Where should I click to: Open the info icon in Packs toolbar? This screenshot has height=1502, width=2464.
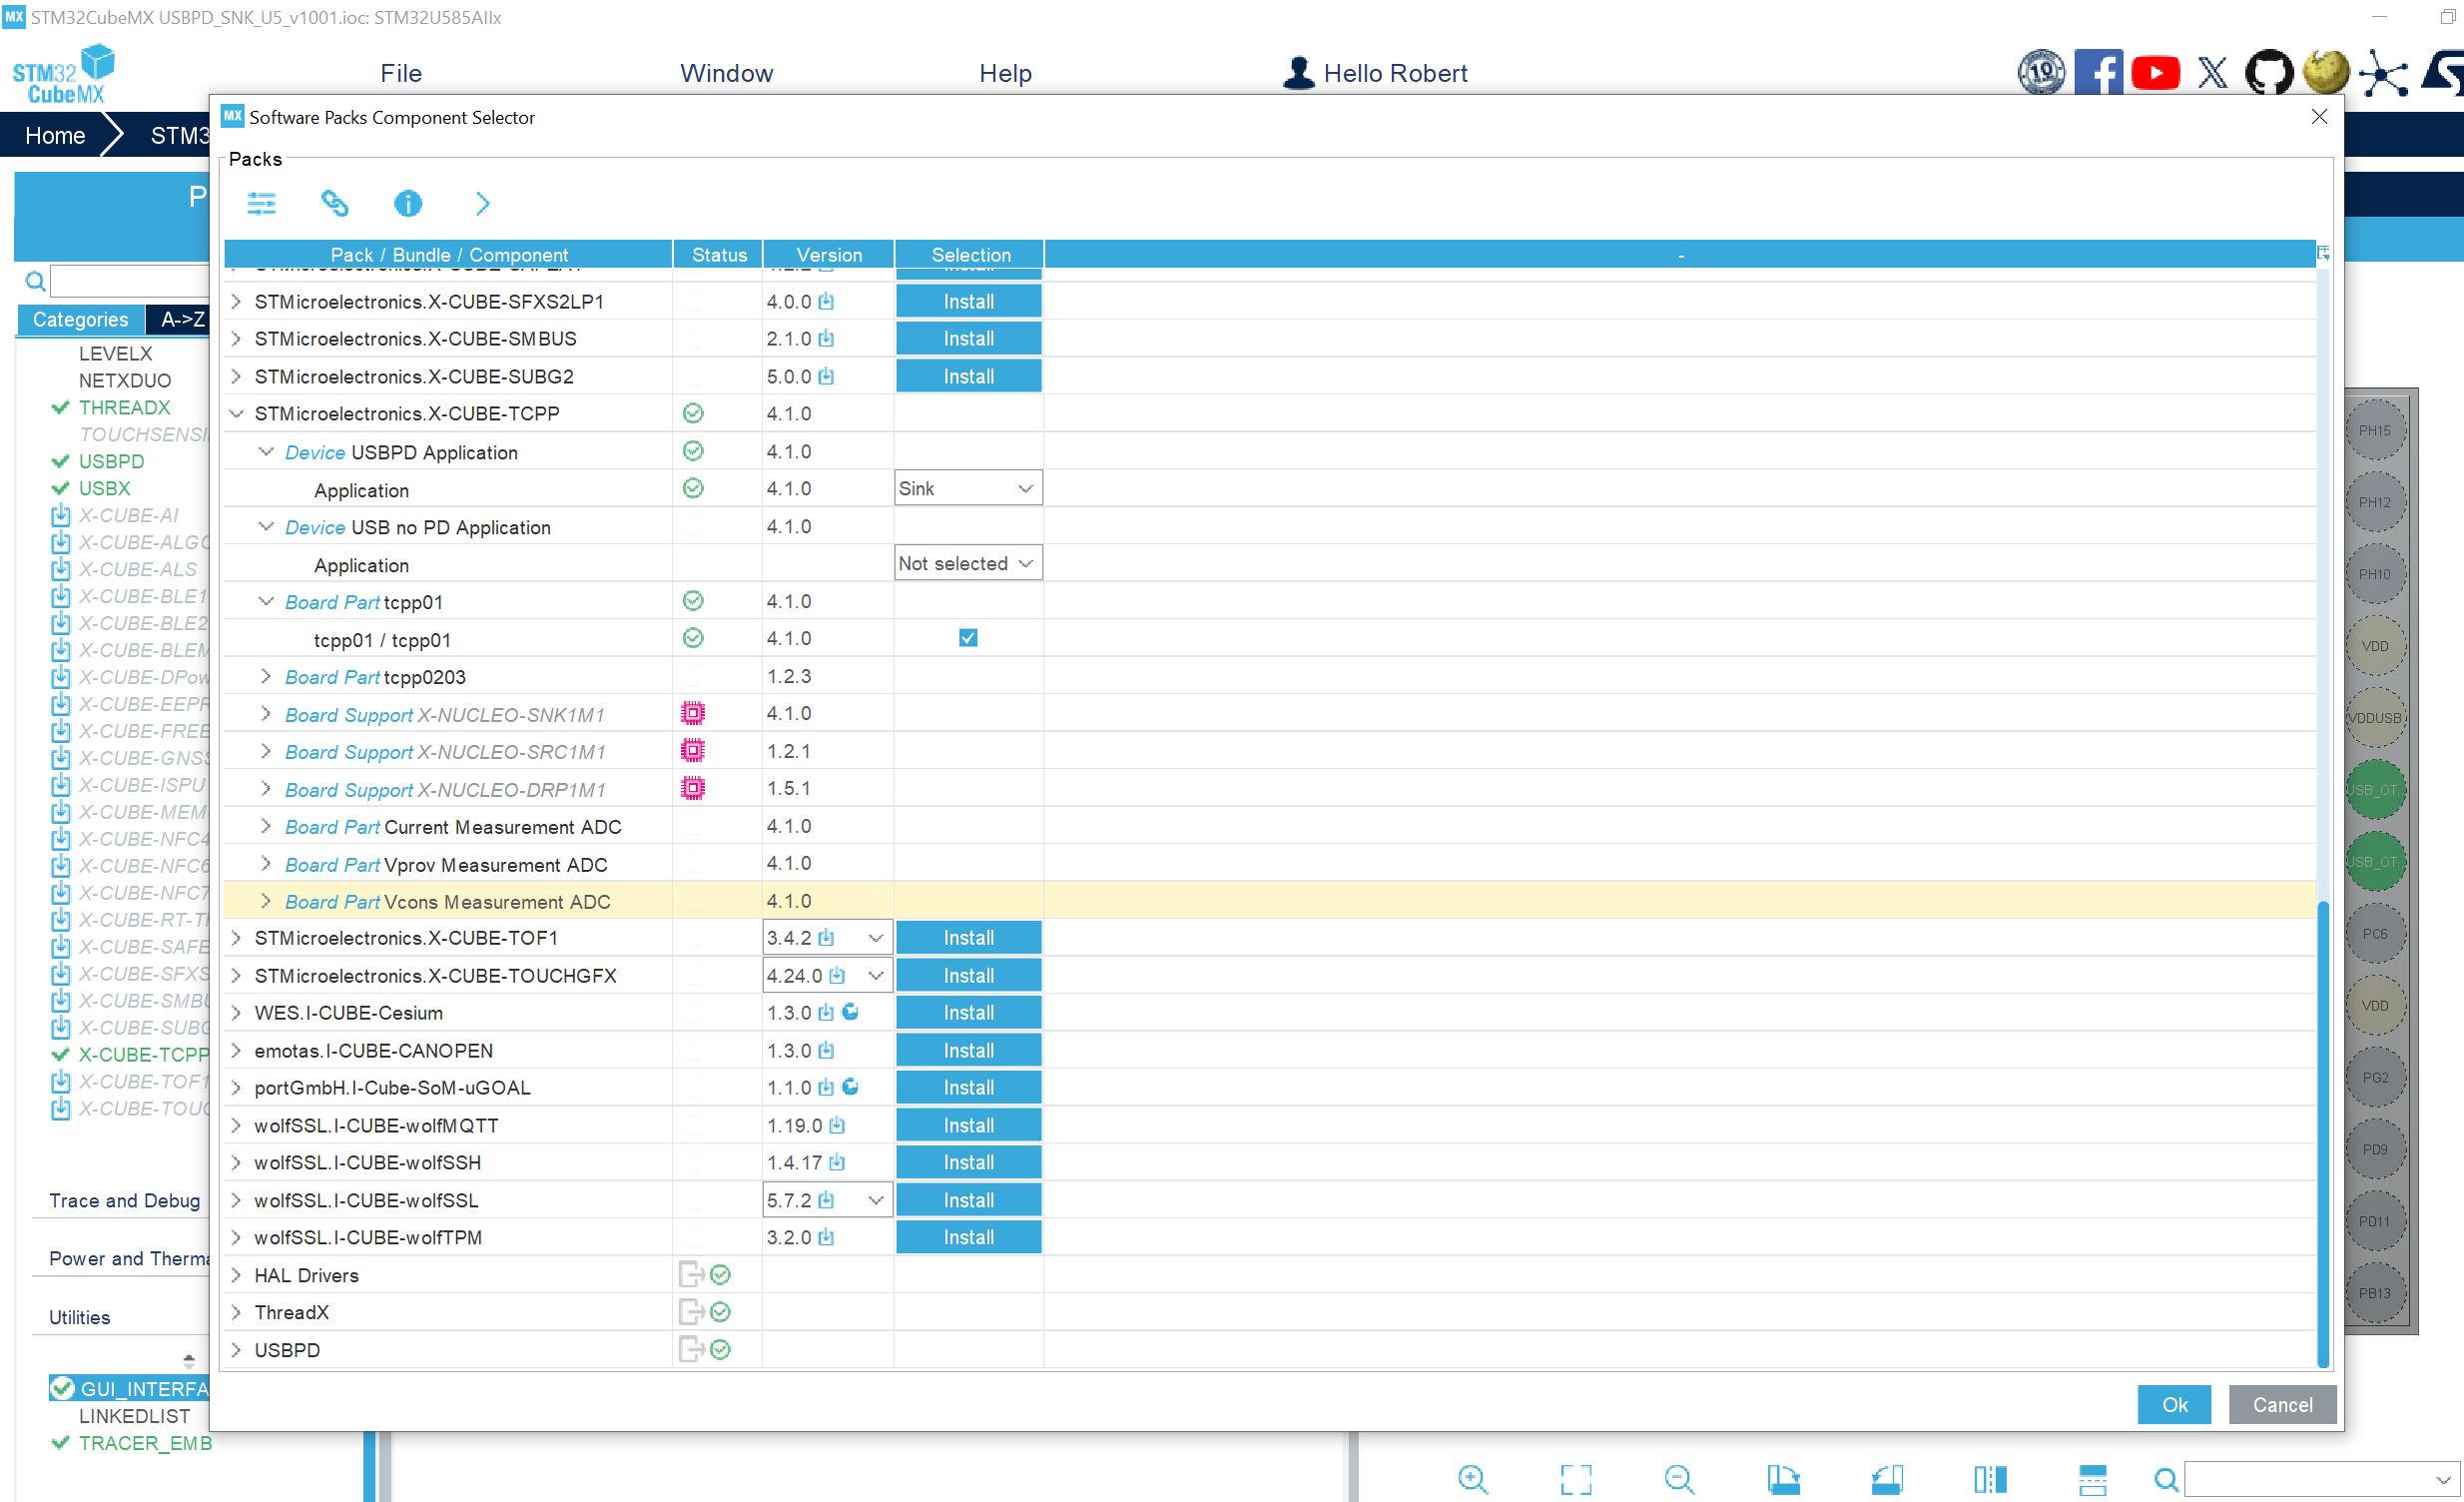click(x=408, y=204)
